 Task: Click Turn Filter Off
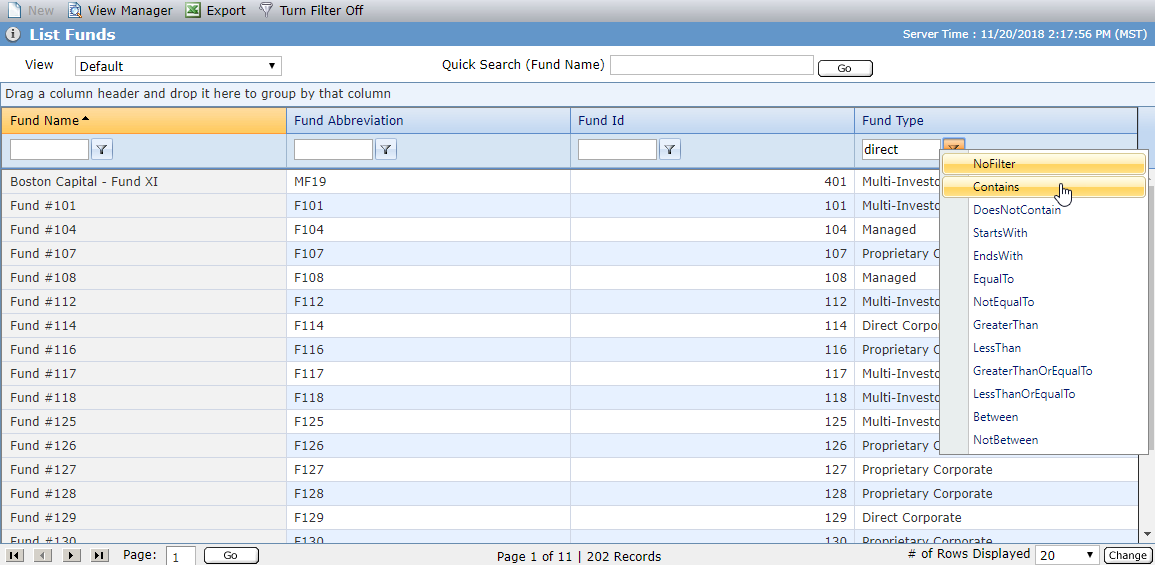pyautogui.click(x=311, y=10)
